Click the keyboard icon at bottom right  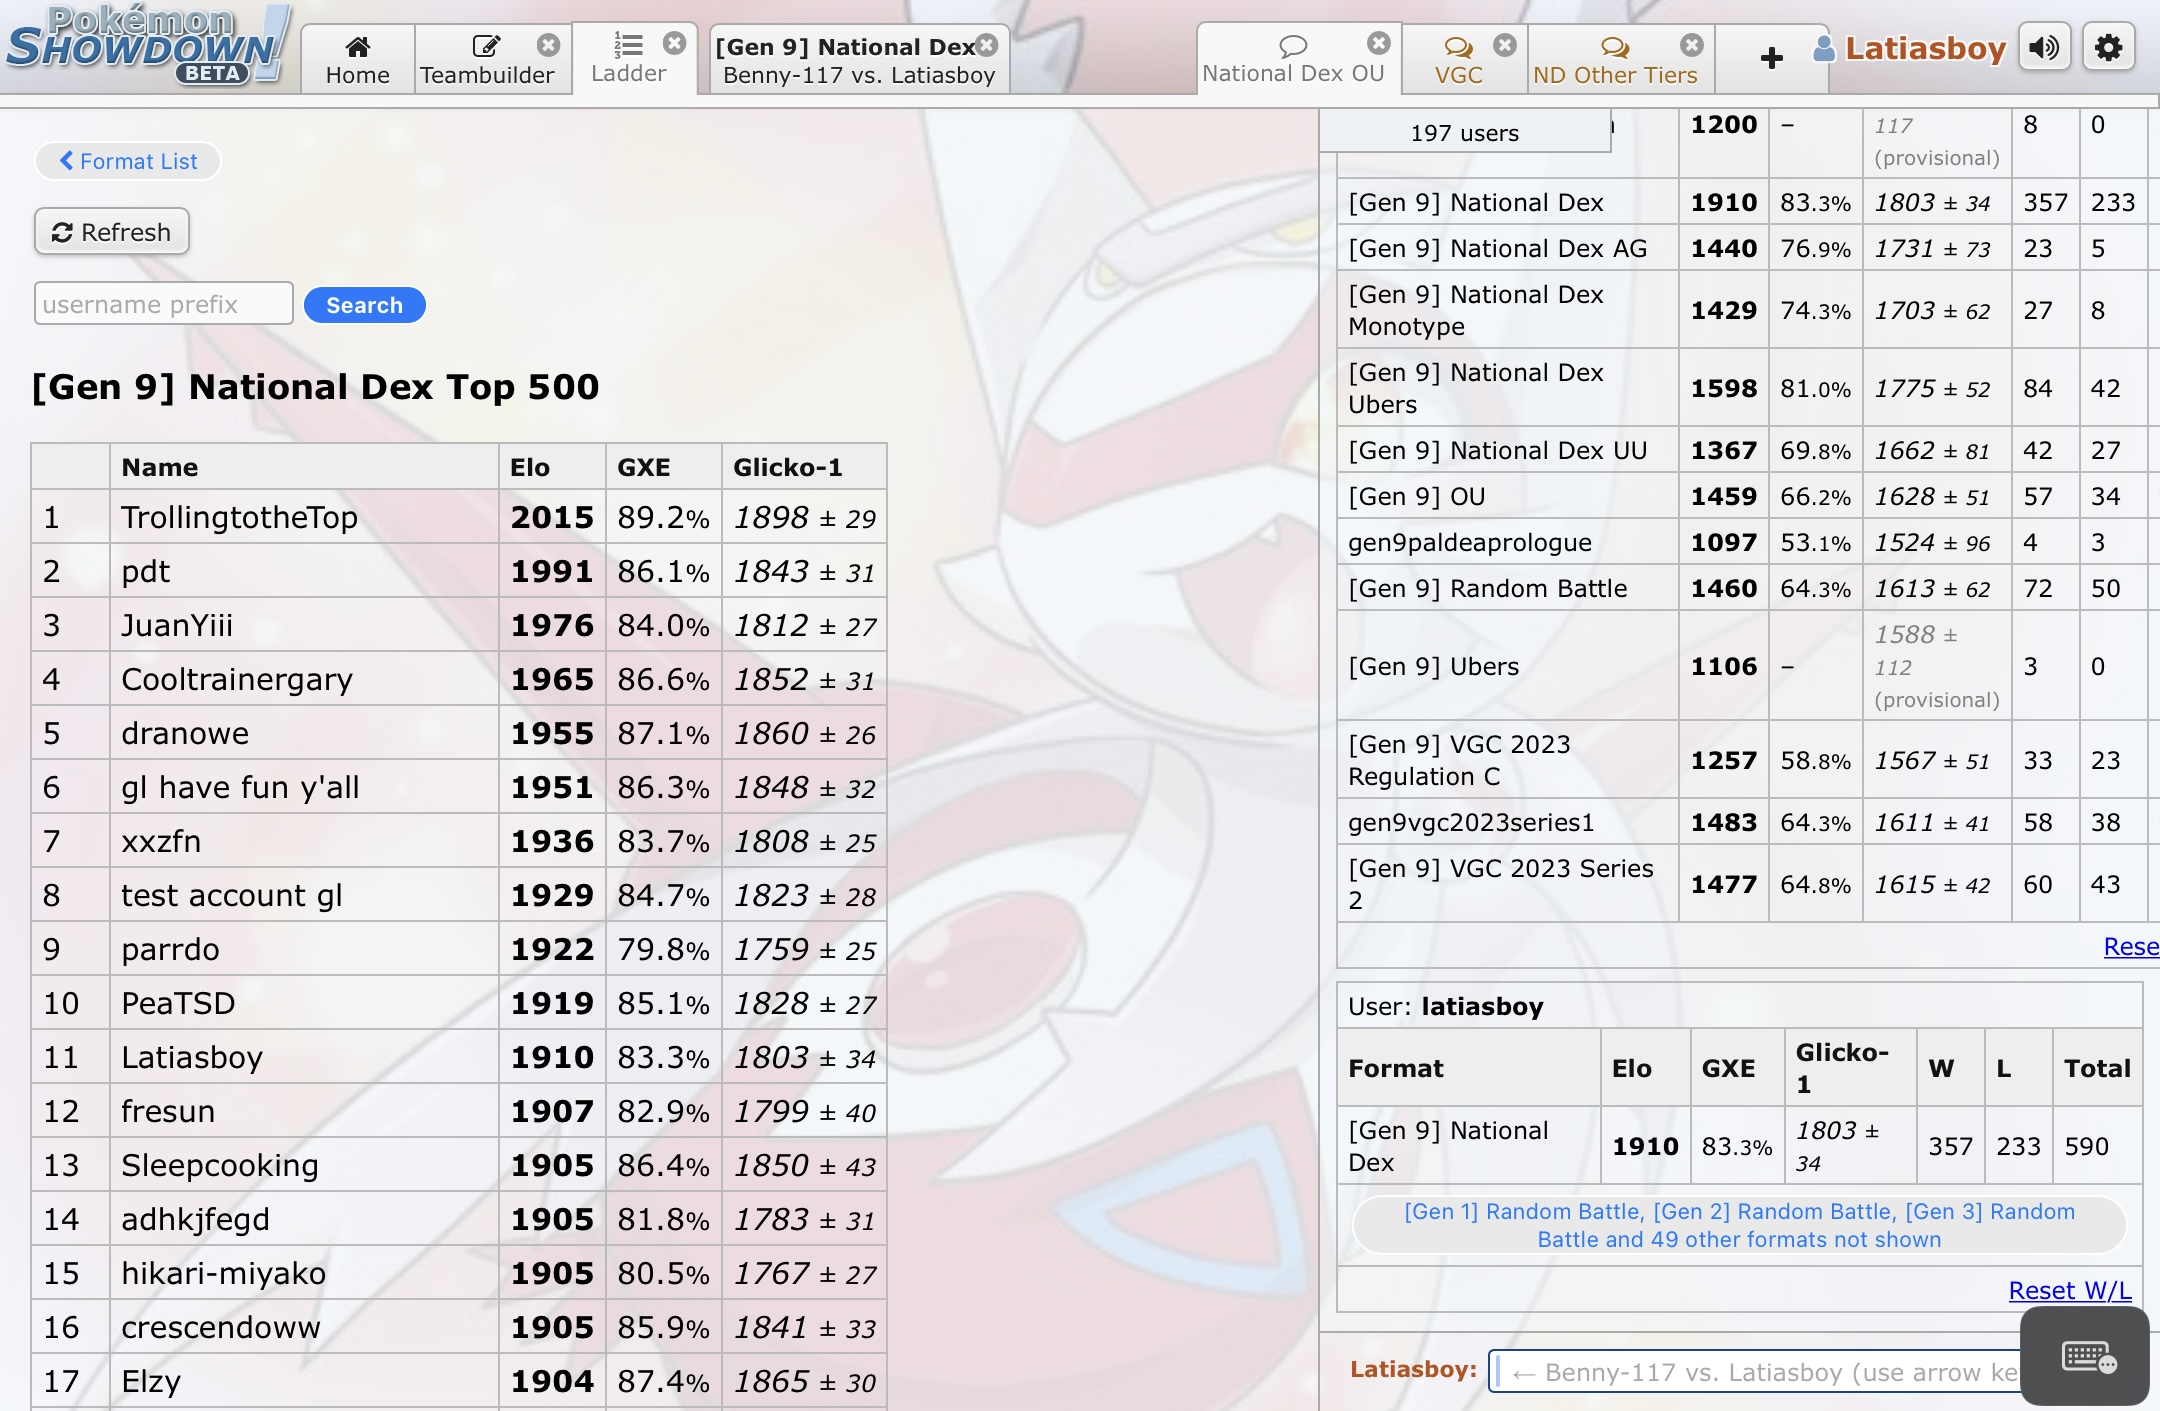2088,1357
